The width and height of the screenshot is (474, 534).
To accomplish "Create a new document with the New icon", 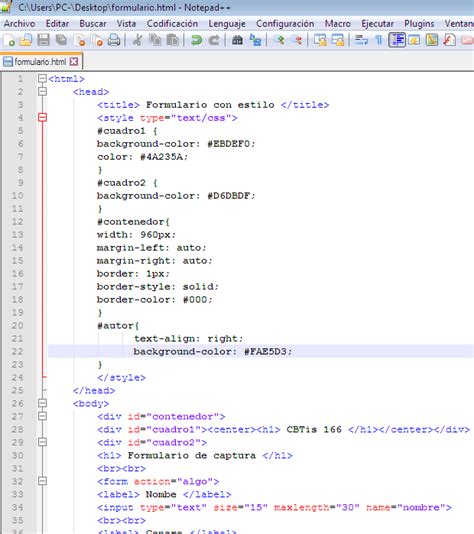I will (x=9, y=40).
